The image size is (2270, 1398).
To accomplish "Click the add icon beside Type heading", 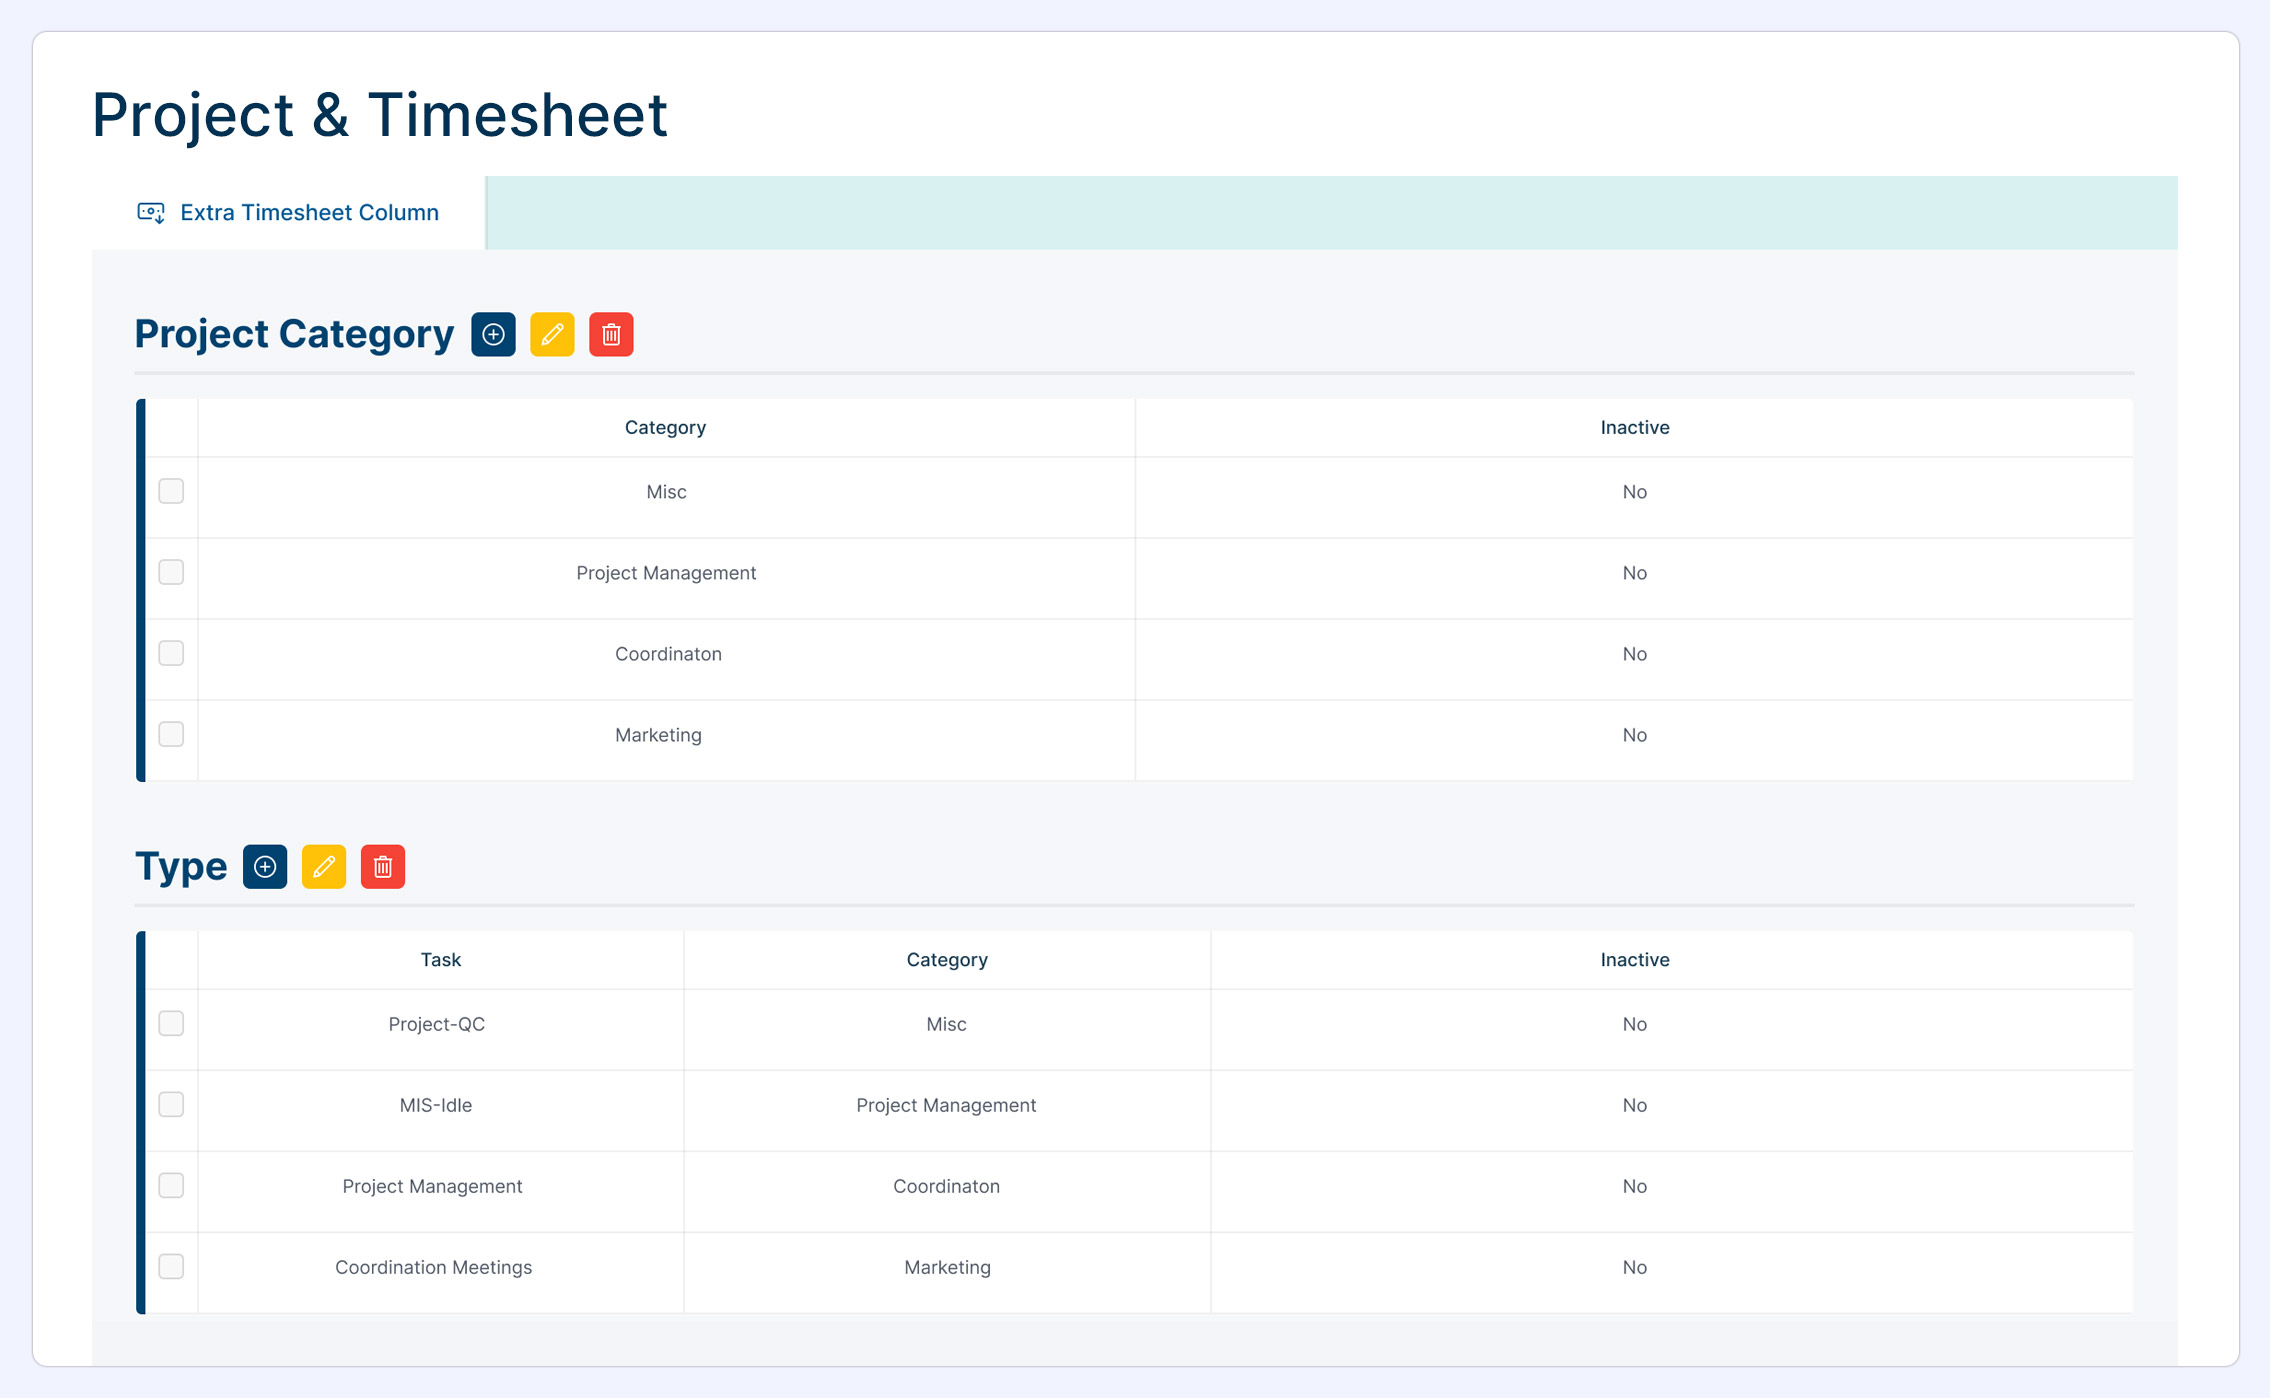I will point(265,866).
